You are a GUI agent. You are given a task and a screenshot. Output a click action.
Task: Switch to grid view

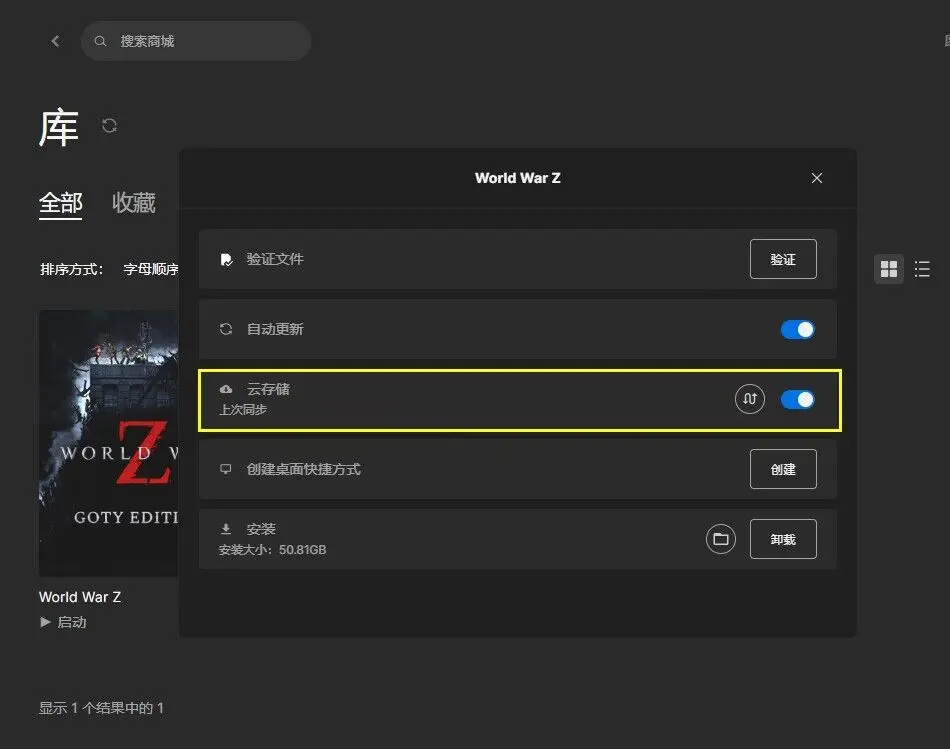click(889, 268)
